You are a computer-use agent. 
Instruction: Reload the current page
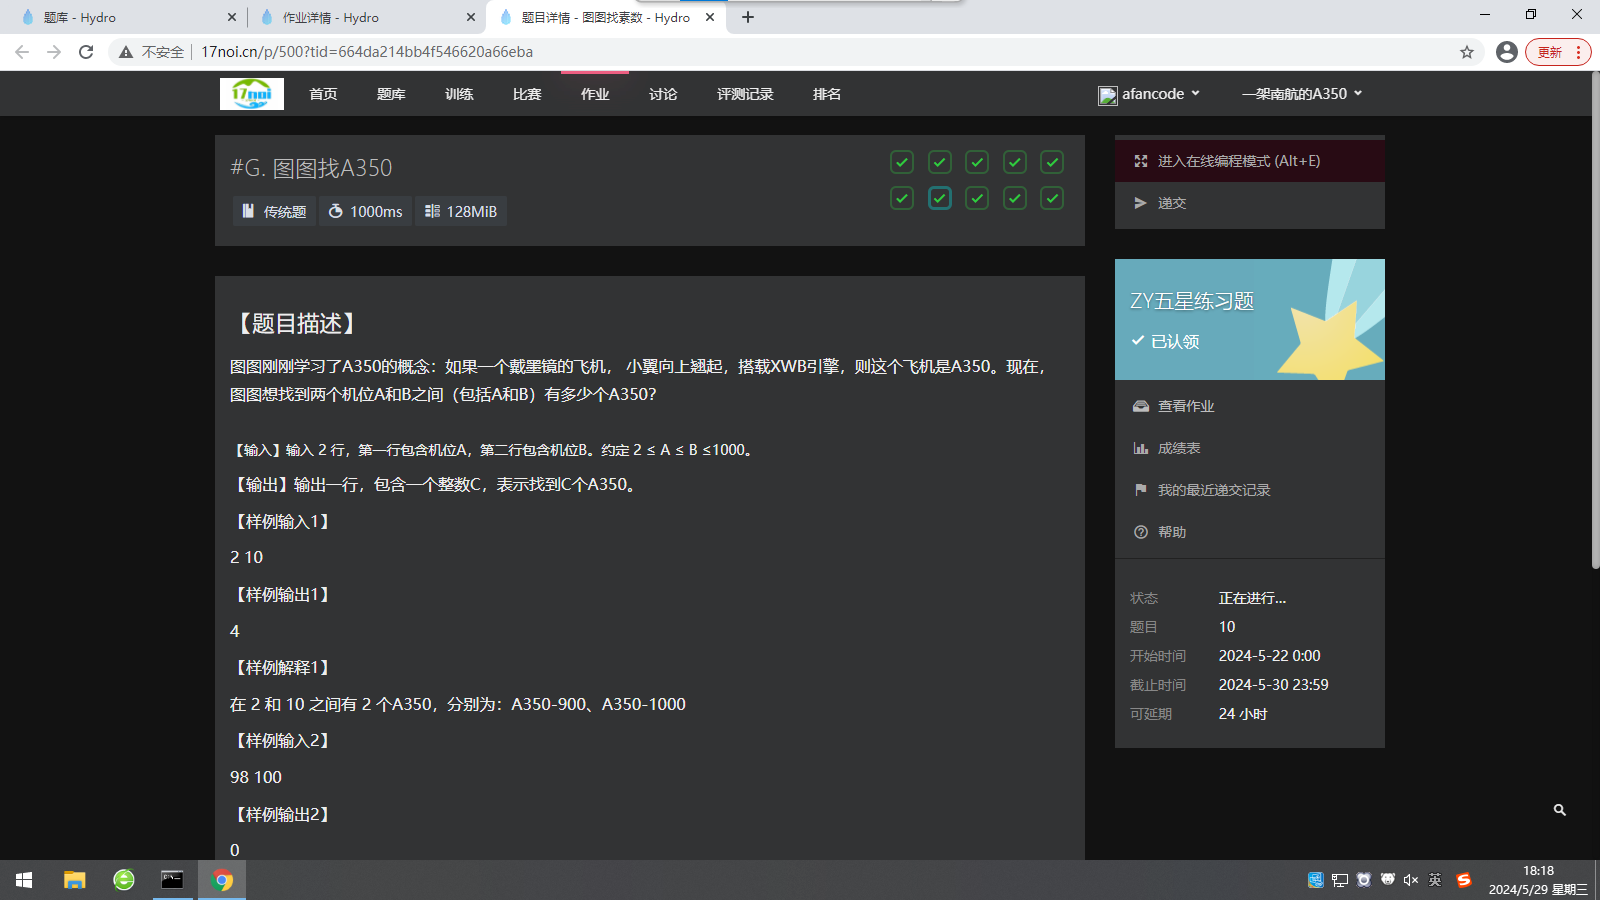point(86,52)
